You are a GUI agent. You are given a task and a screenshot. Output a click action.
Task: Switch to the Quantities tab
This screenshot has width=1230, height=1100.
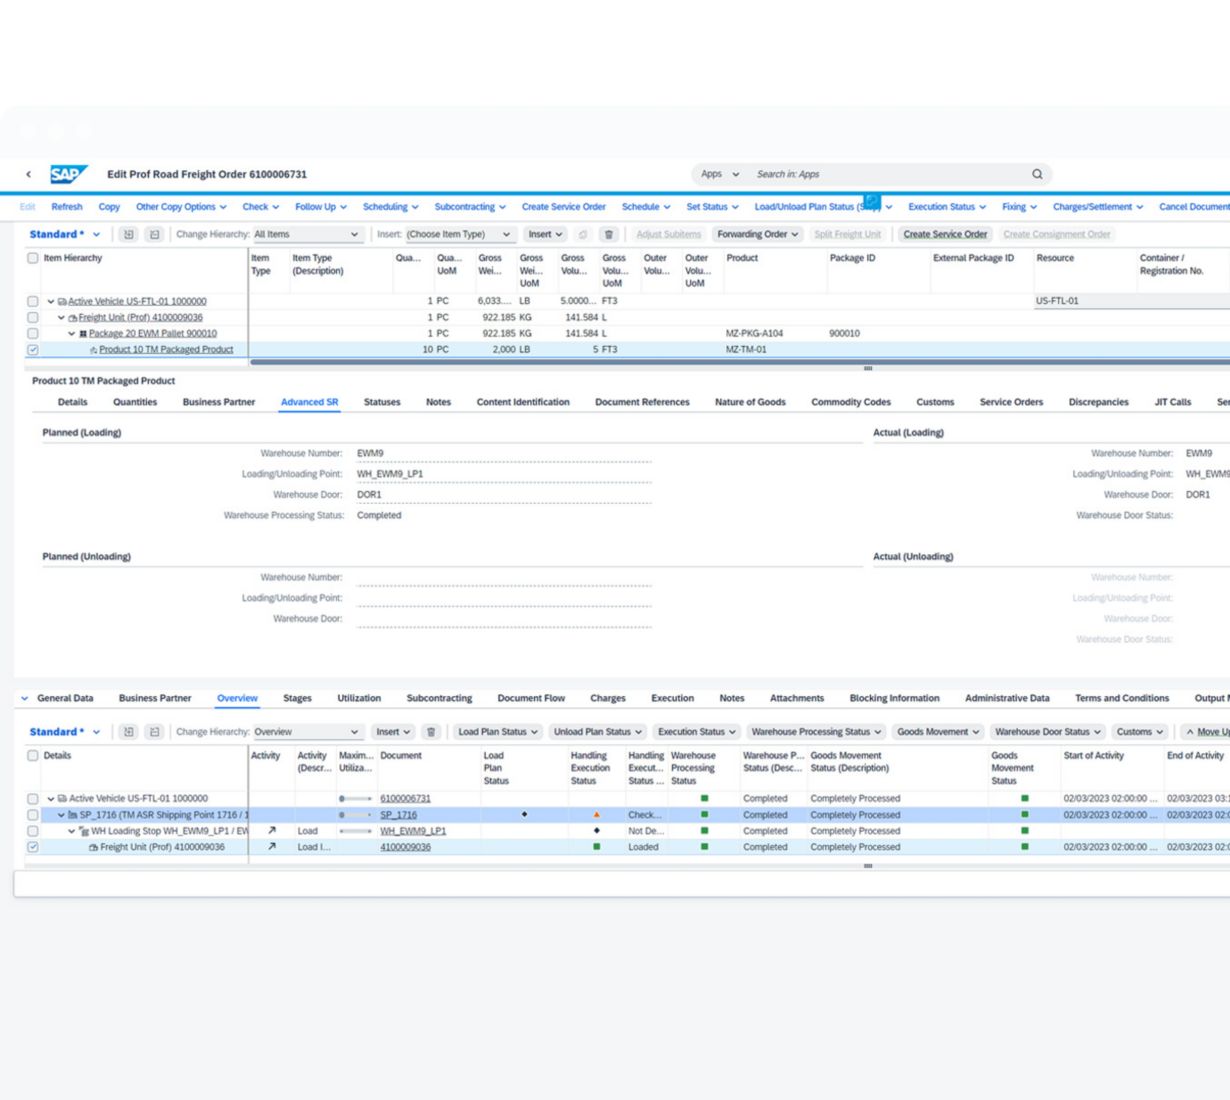point(135,402)
